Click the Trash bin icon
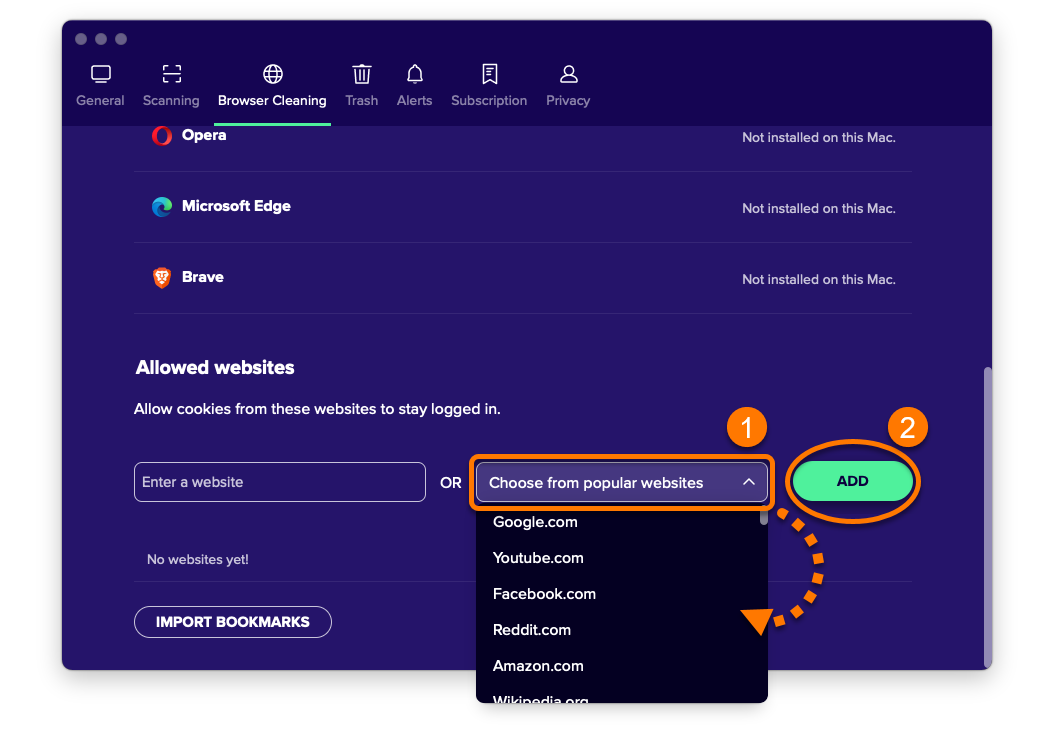Image resolution: width=1048 pixels, height=750 pixels. [x=362, y=74]
